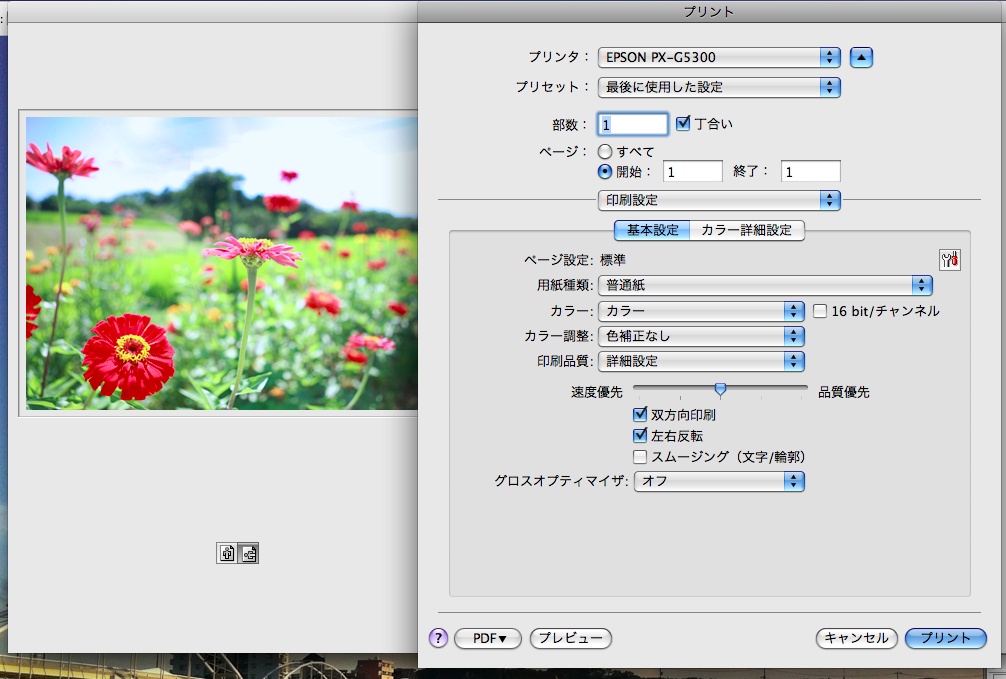Image resolution: width=1006 pixels, height=679 pixels.
Task: Uncheck the 左右反転 mirror checkbox
Action: (x=640, y=435)
